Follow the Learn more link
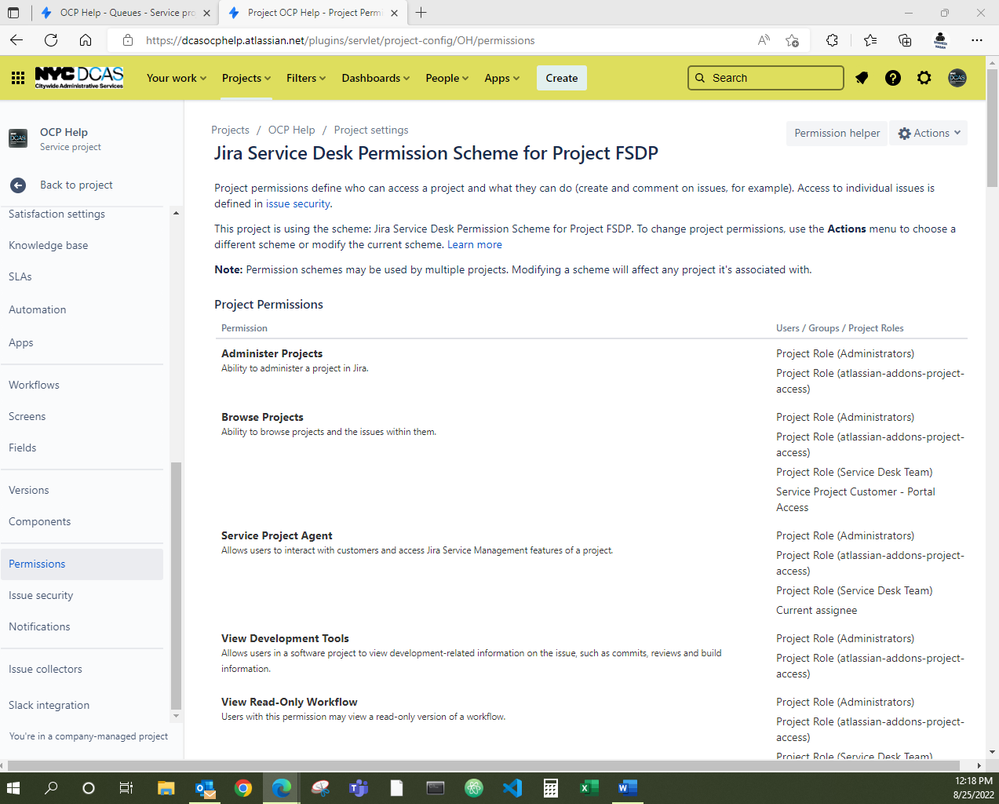This screenshot has width=999, height=804. pyautogui.click(x=475, y=245)
